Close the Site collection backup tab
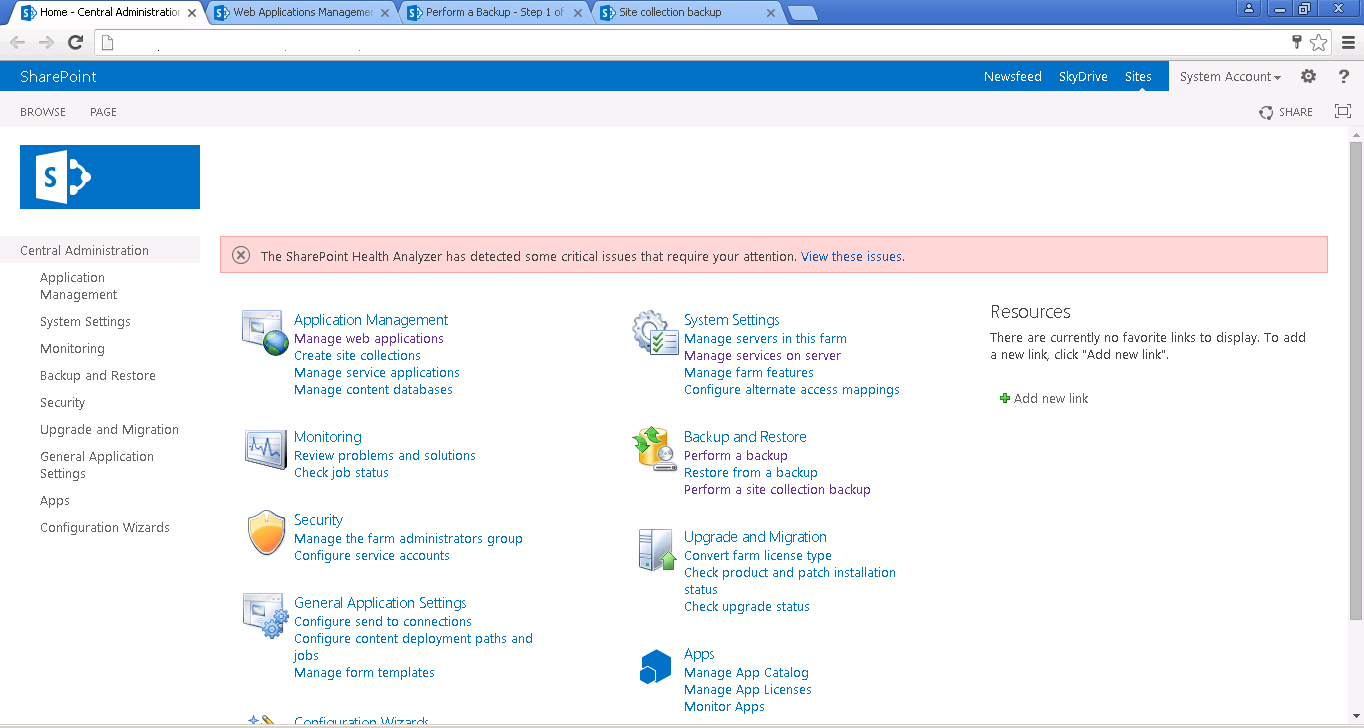 (770, 13)
